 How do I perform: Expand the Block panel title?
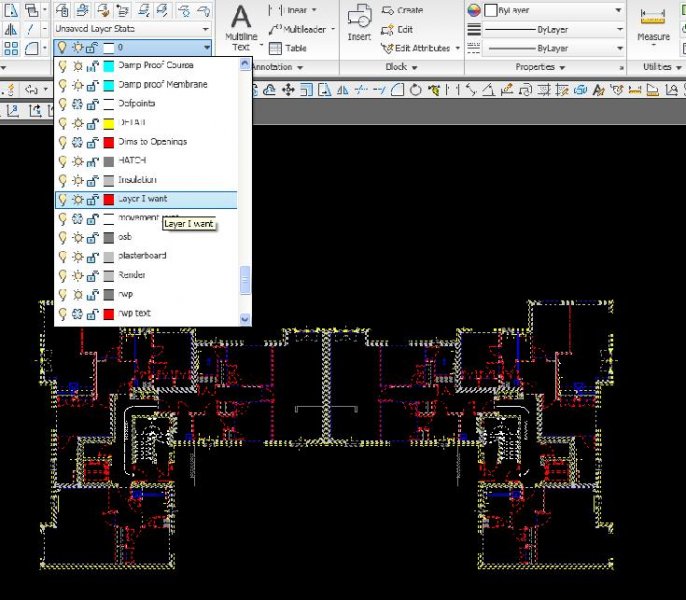tap(401, 67)
